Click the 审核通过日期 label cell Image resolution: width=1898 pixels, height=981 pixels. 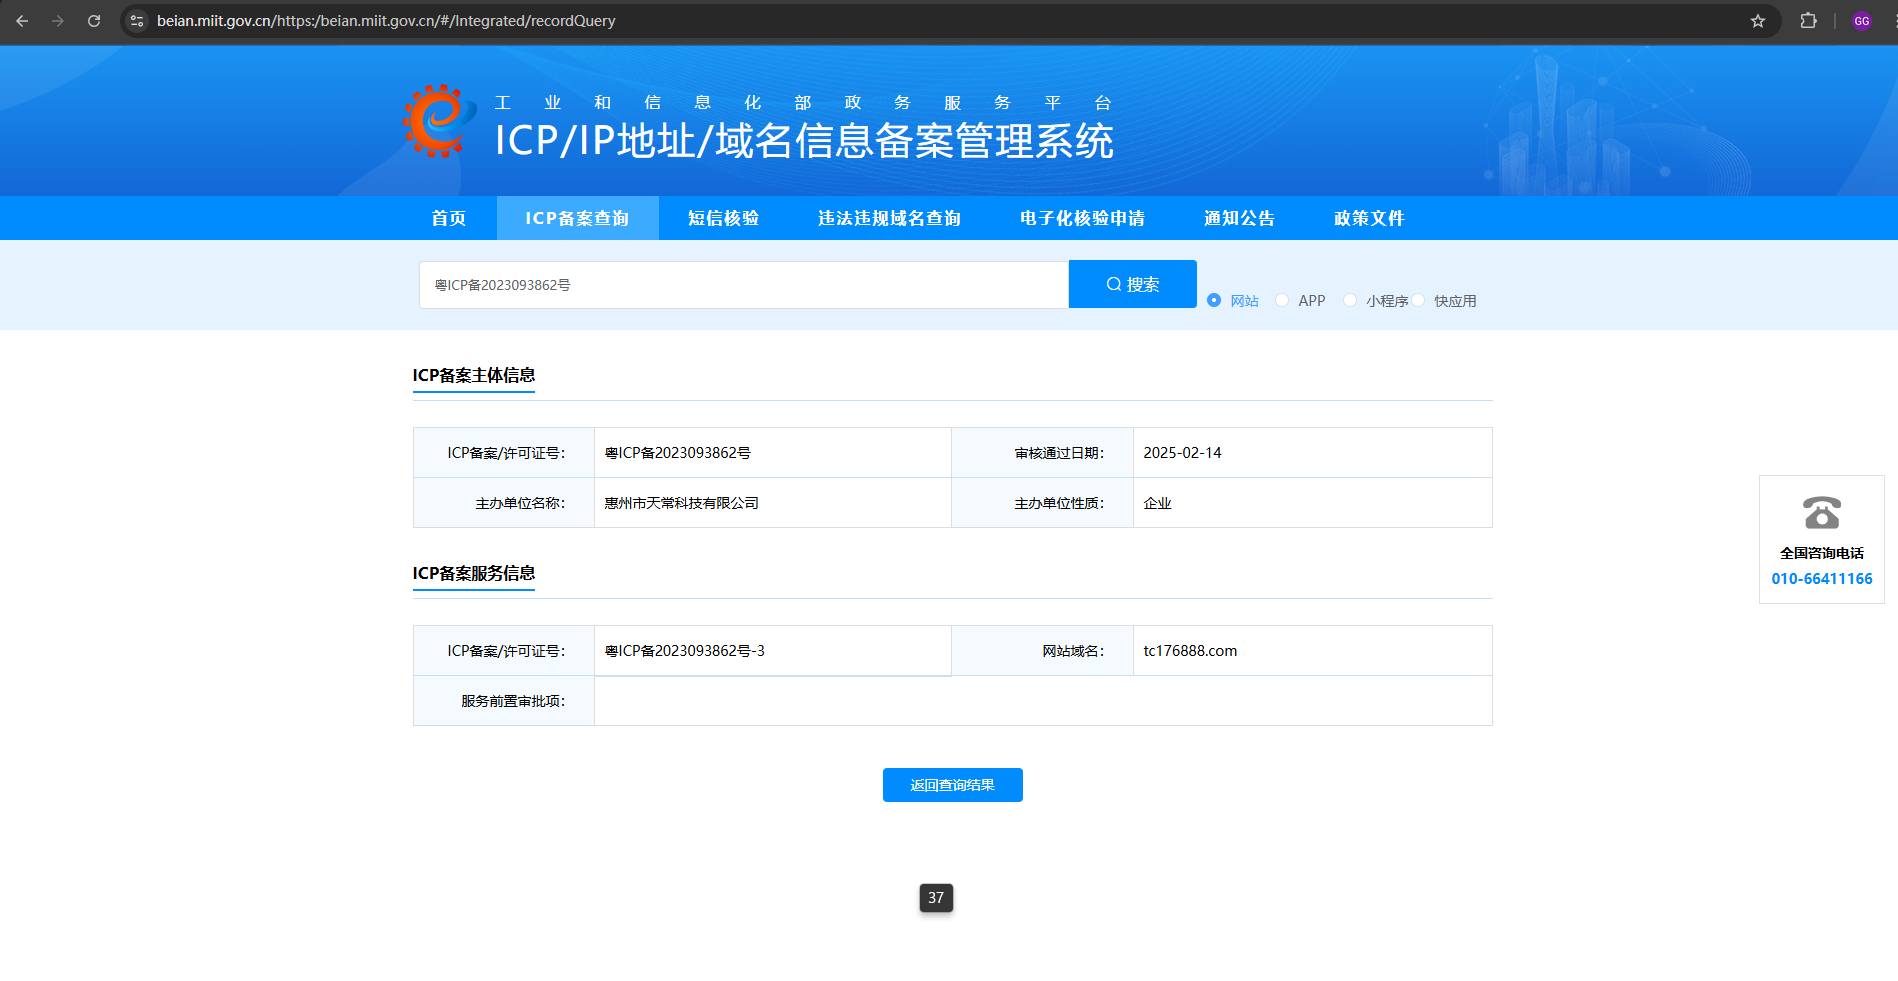click(x=1042, y=453)
